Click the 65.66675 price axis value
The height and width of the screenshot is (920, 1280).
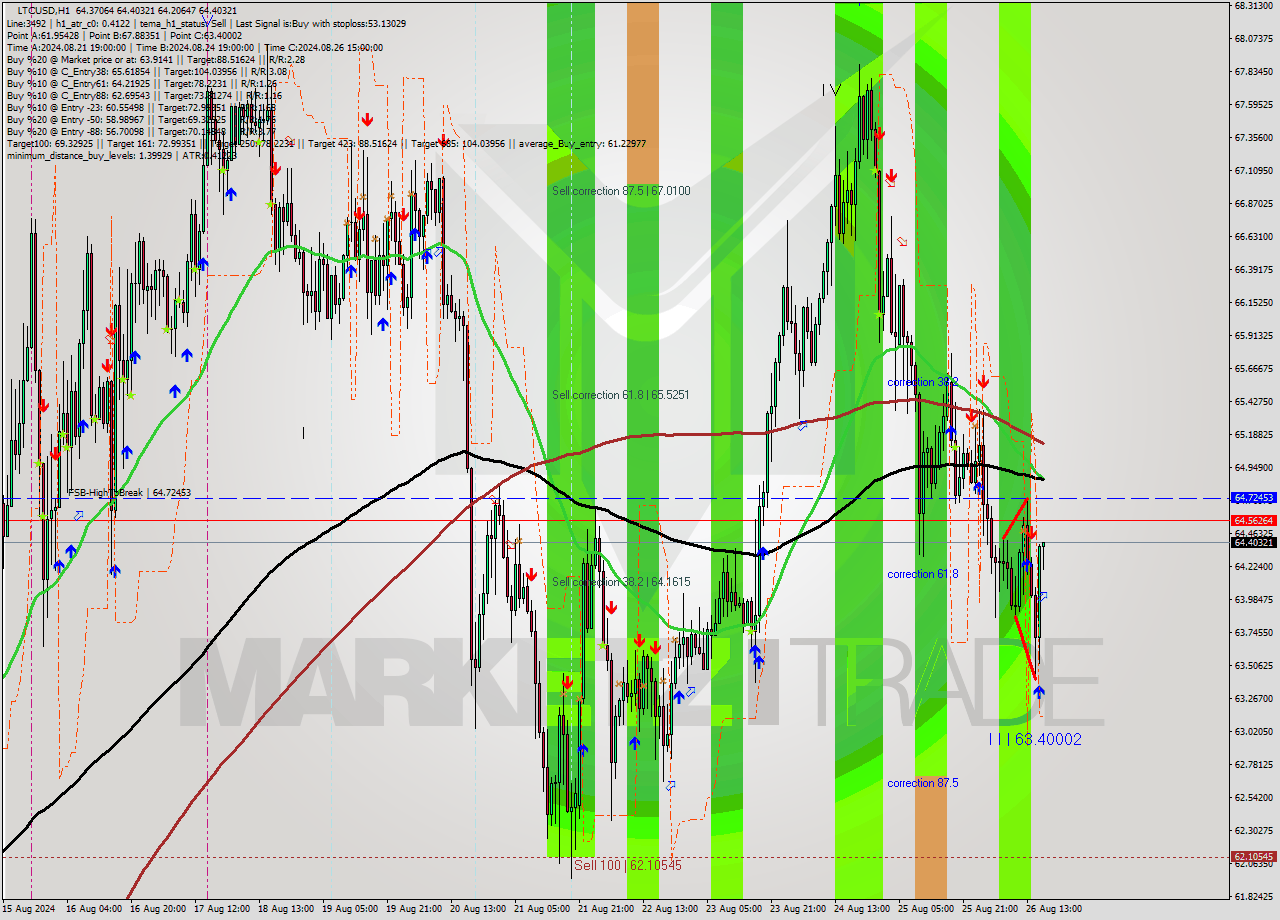pyautogui.click(x=1254, y=368)
